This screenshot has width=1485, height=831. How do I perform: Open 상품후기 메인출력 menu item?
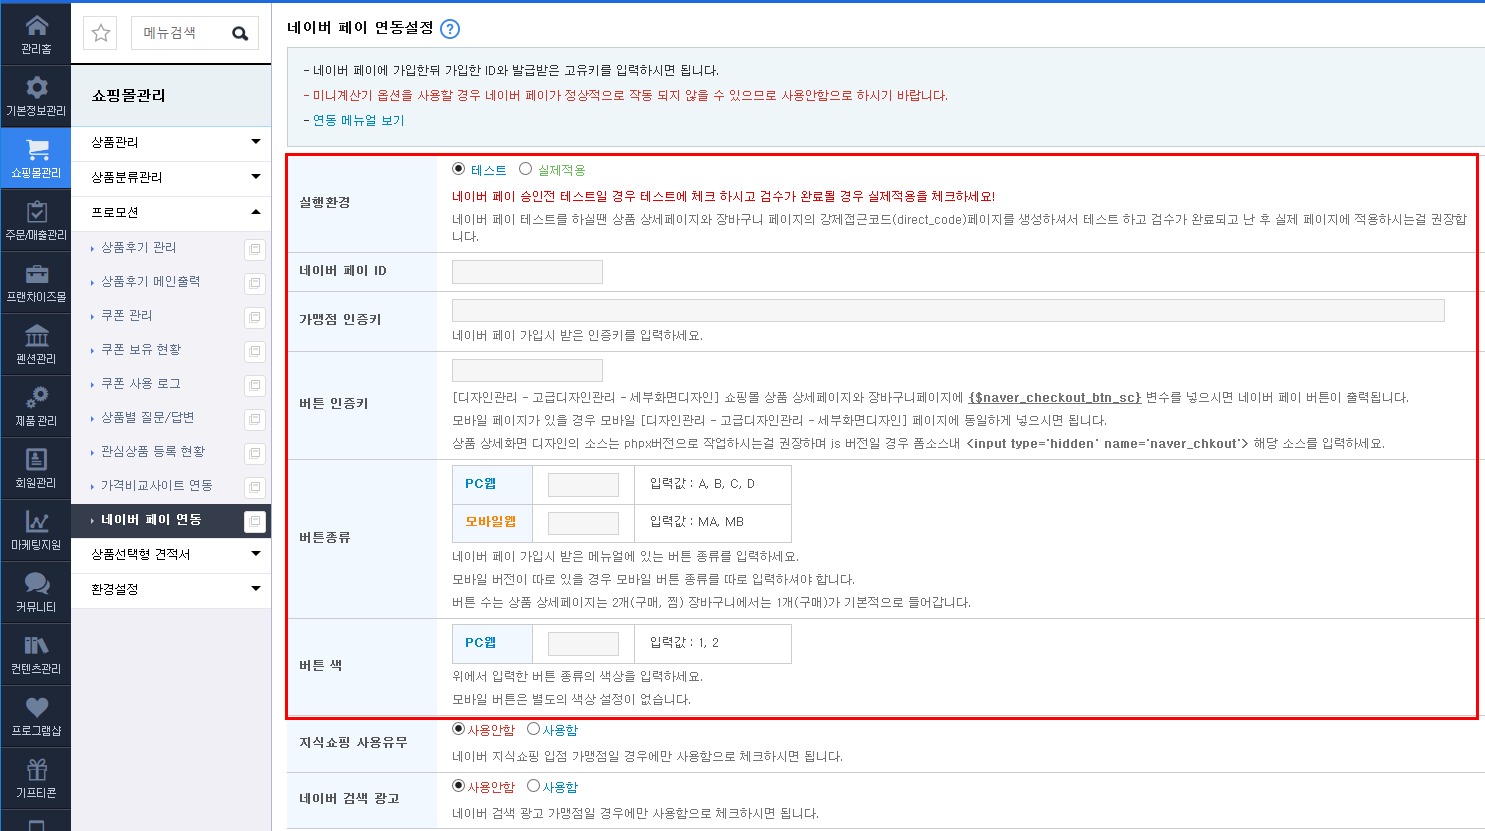click(x=150, y=281)
